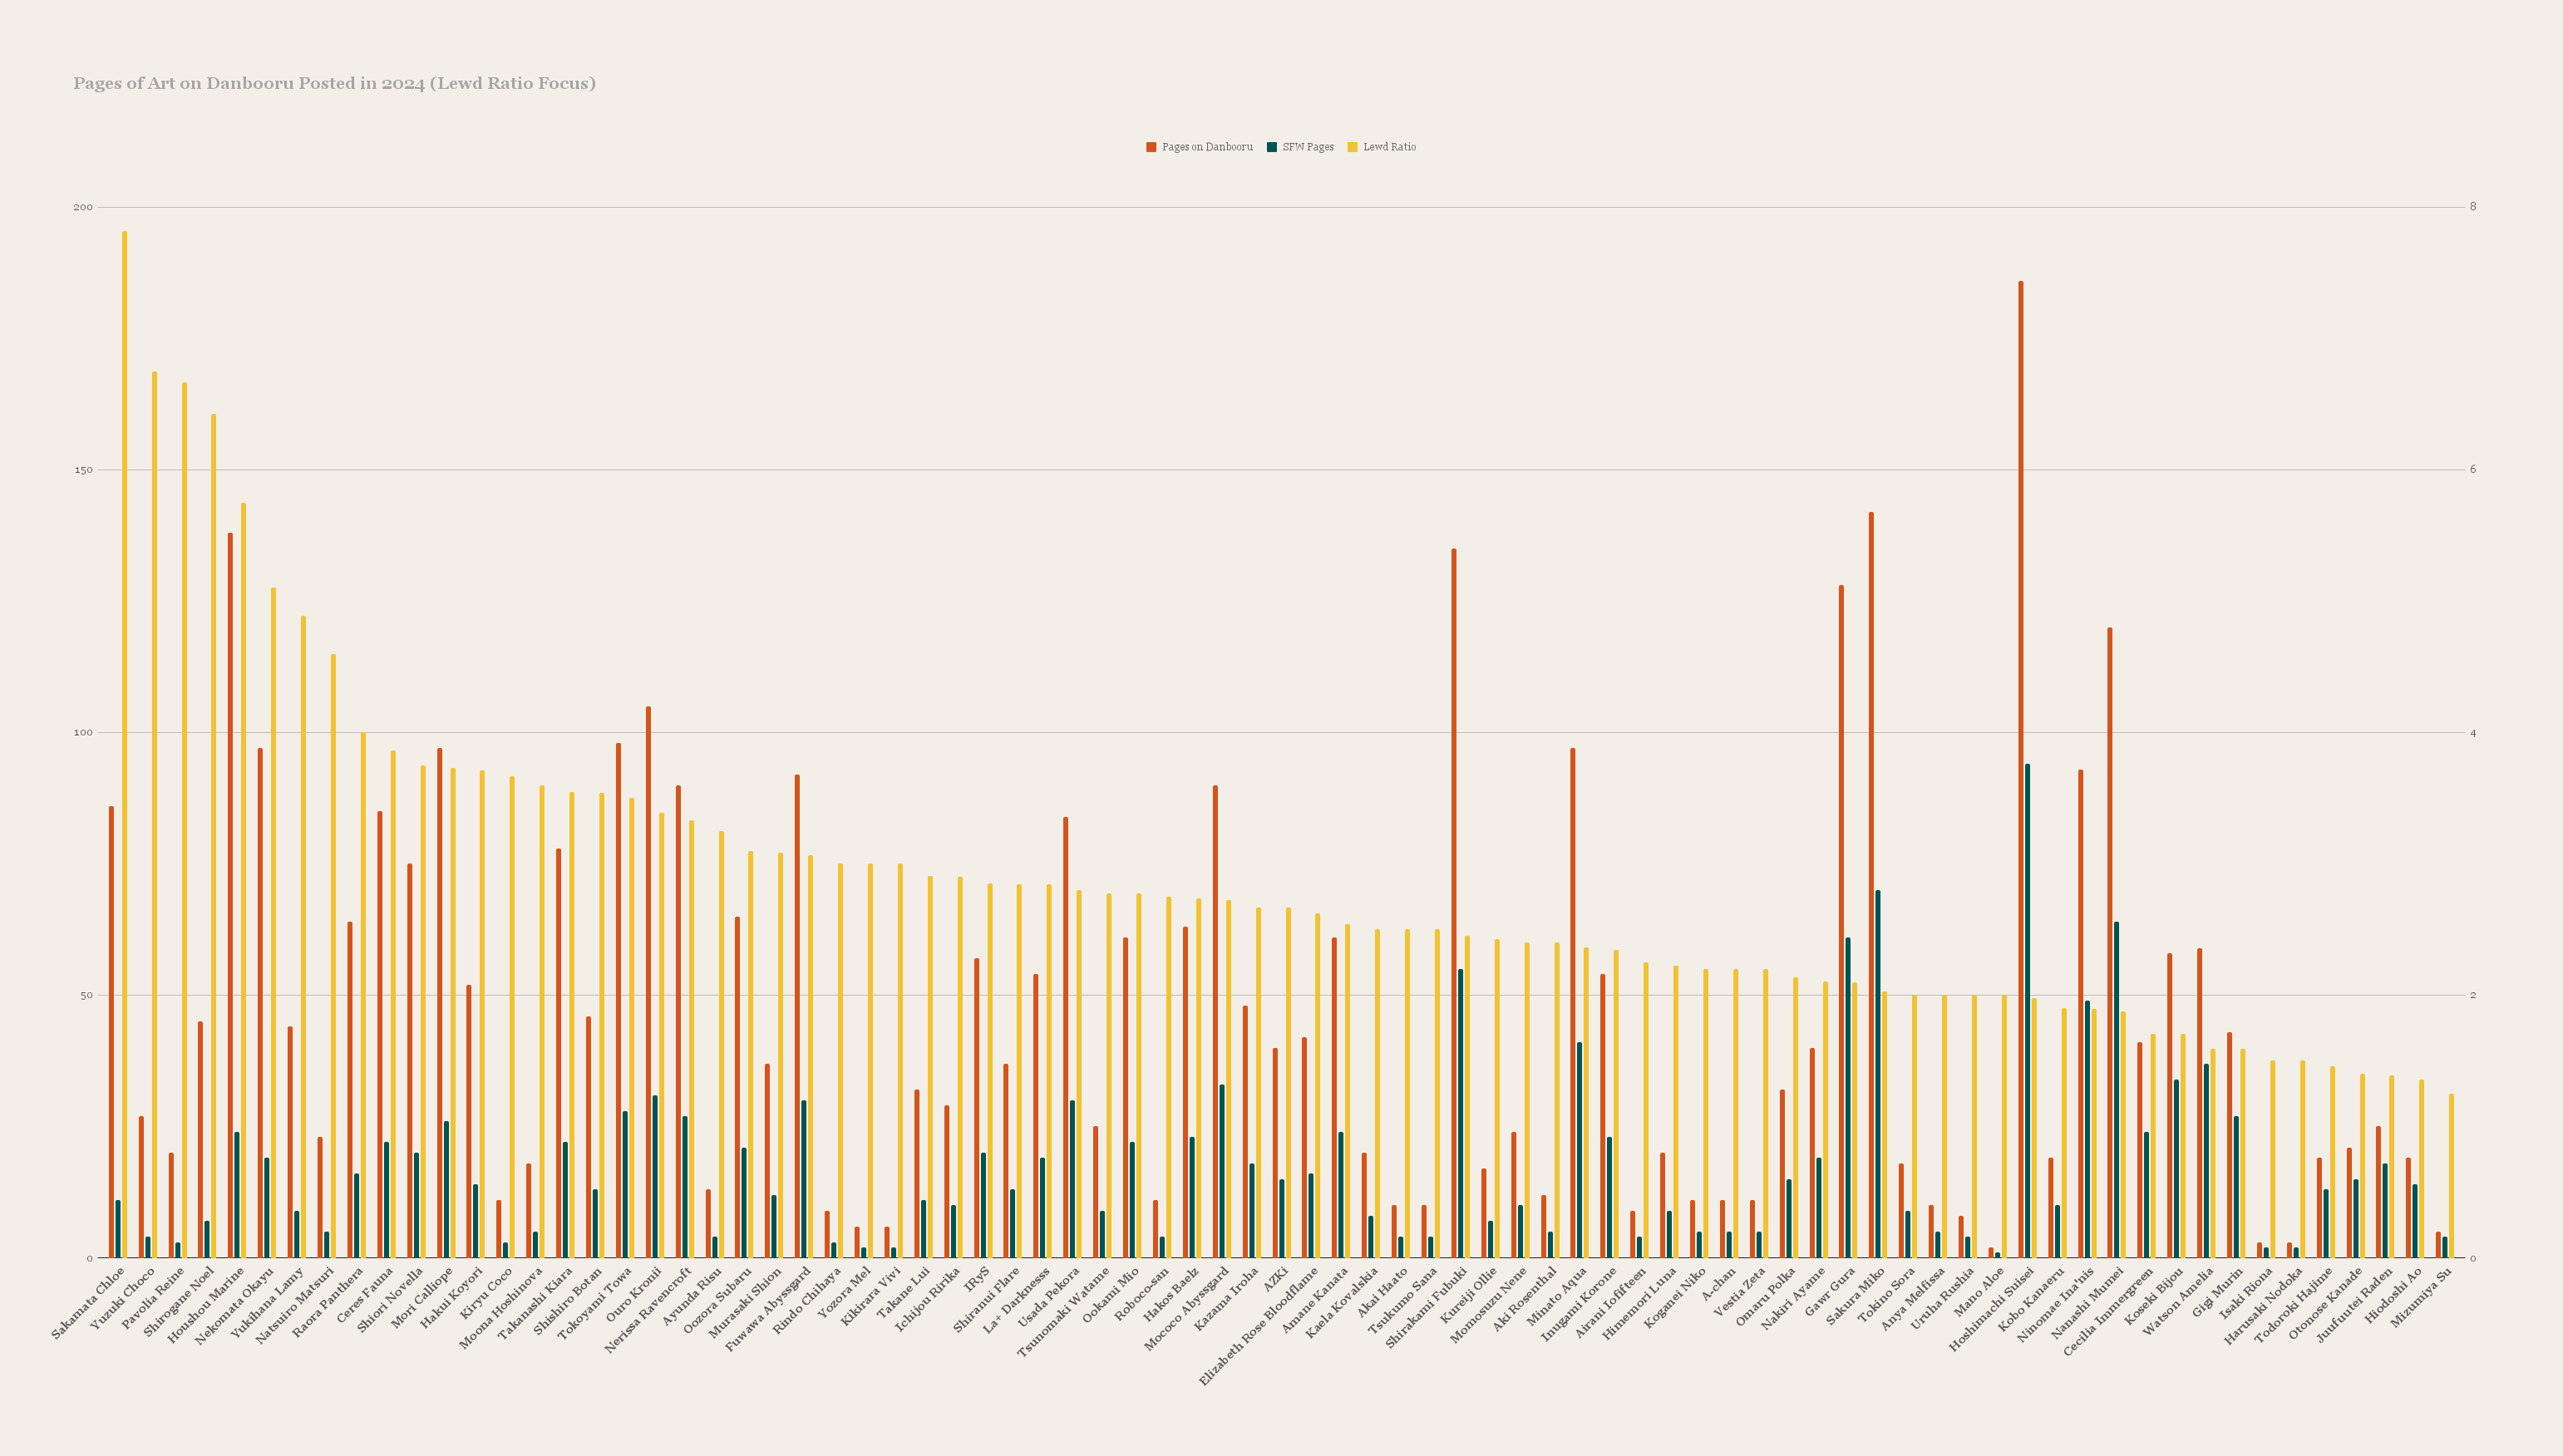Click Sakura Miko's orange Pages bar
This screenshot has height=1456, width=2563.
[1871, 885]
